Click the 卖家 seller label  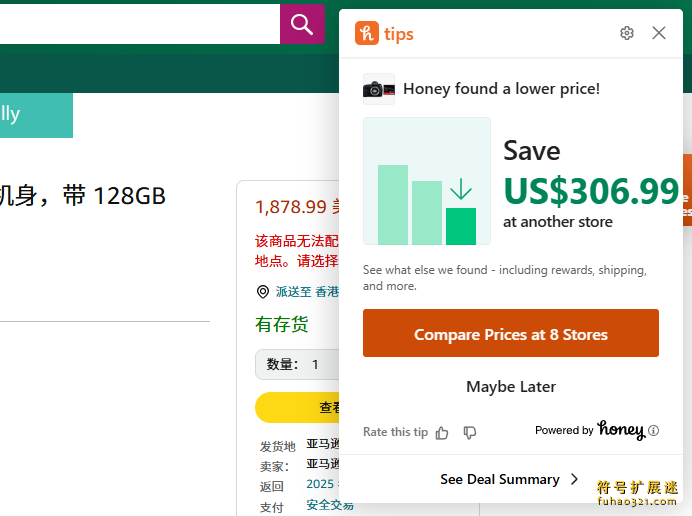[x=274, y=467]
